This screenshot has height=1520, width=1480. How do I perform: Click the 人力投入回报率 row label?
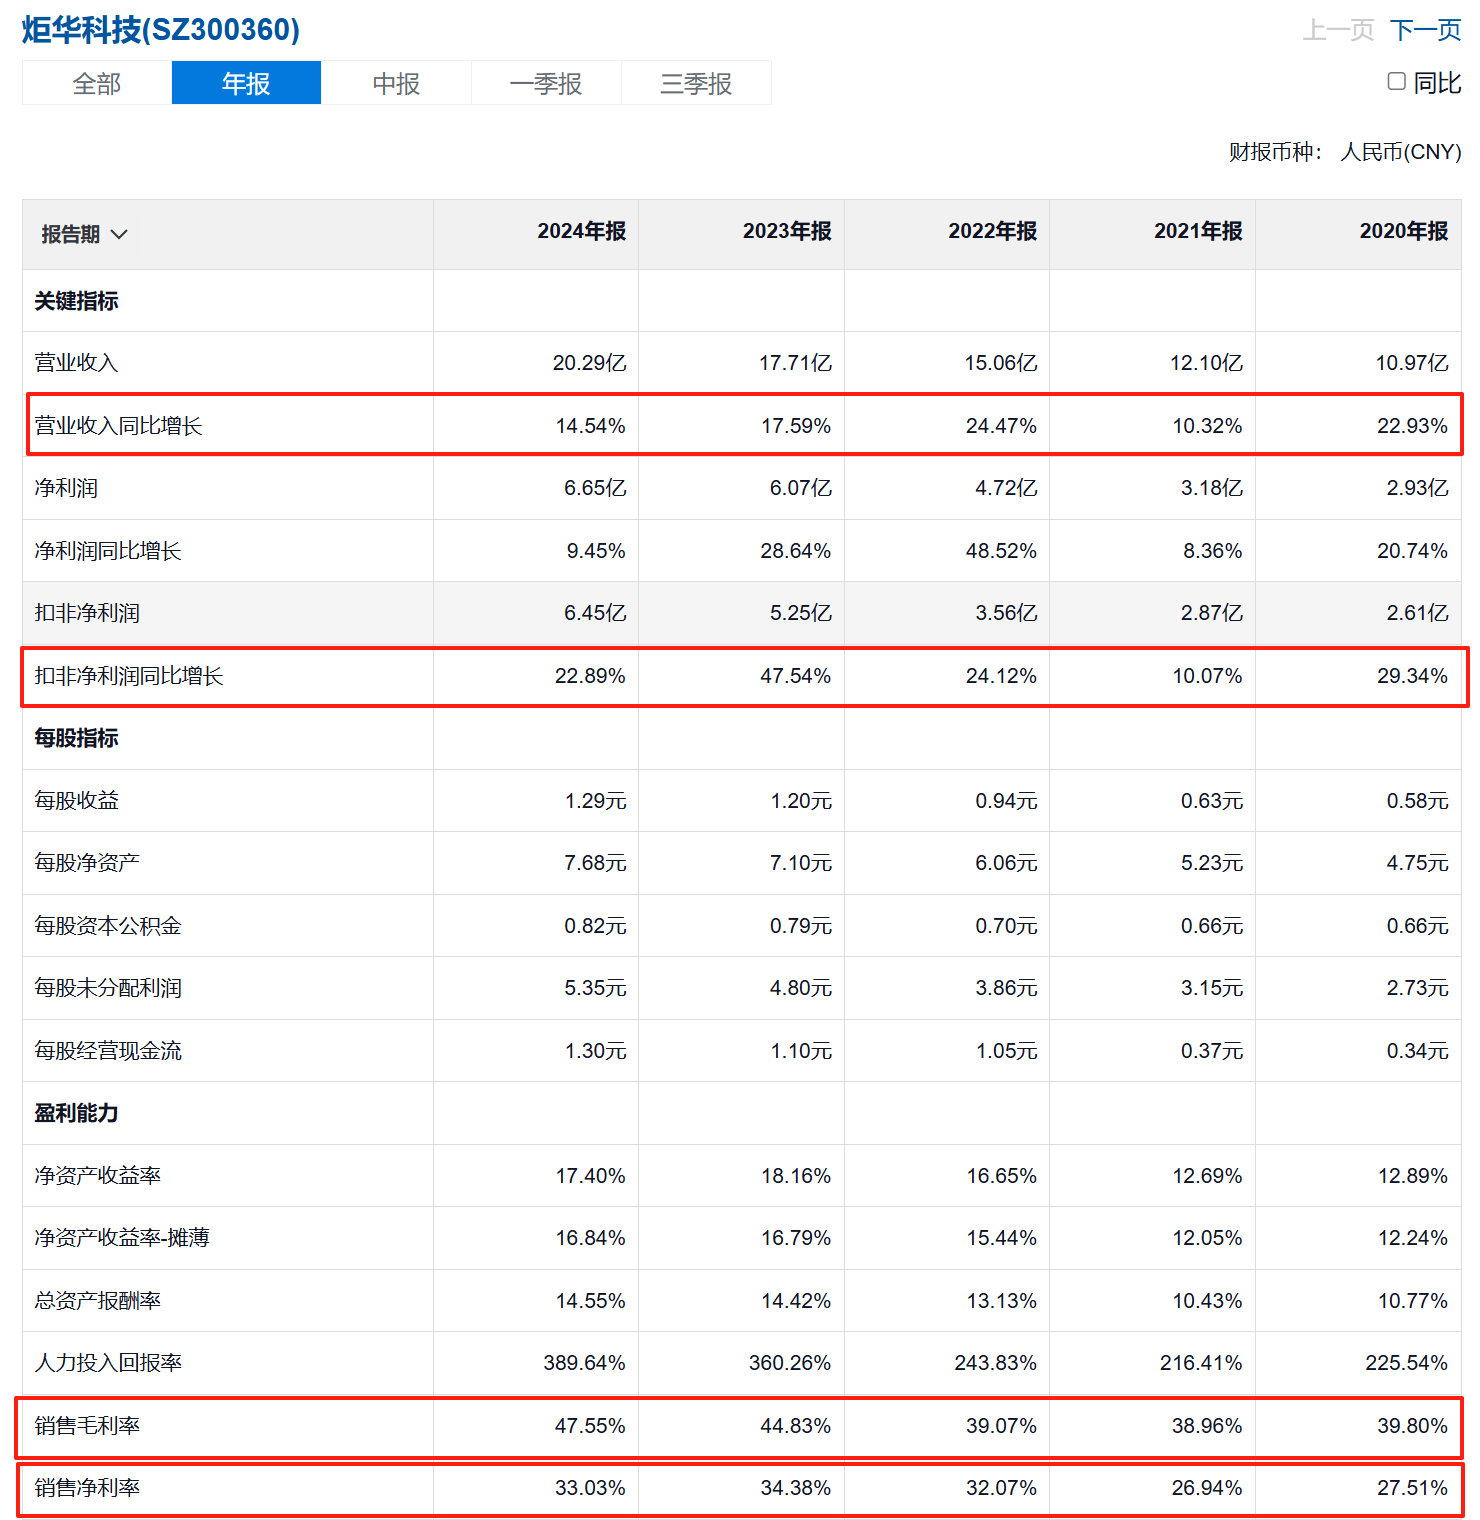tap(108, 1363)
